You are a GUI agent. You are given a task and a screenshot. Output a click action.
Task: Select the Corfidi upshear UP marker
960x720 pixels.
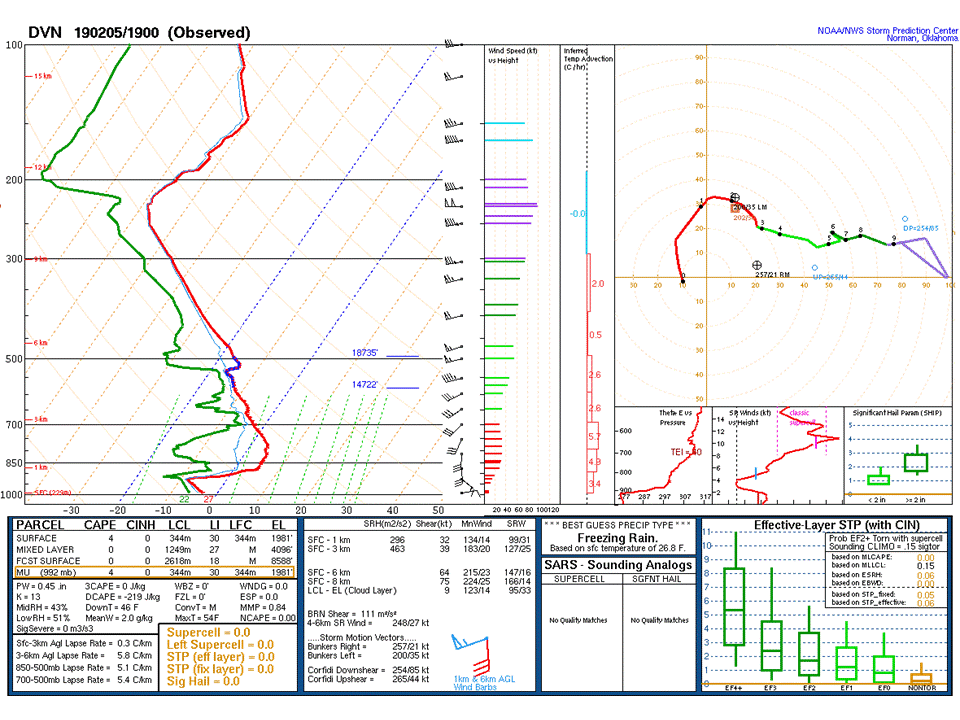[x=815, y=268]
